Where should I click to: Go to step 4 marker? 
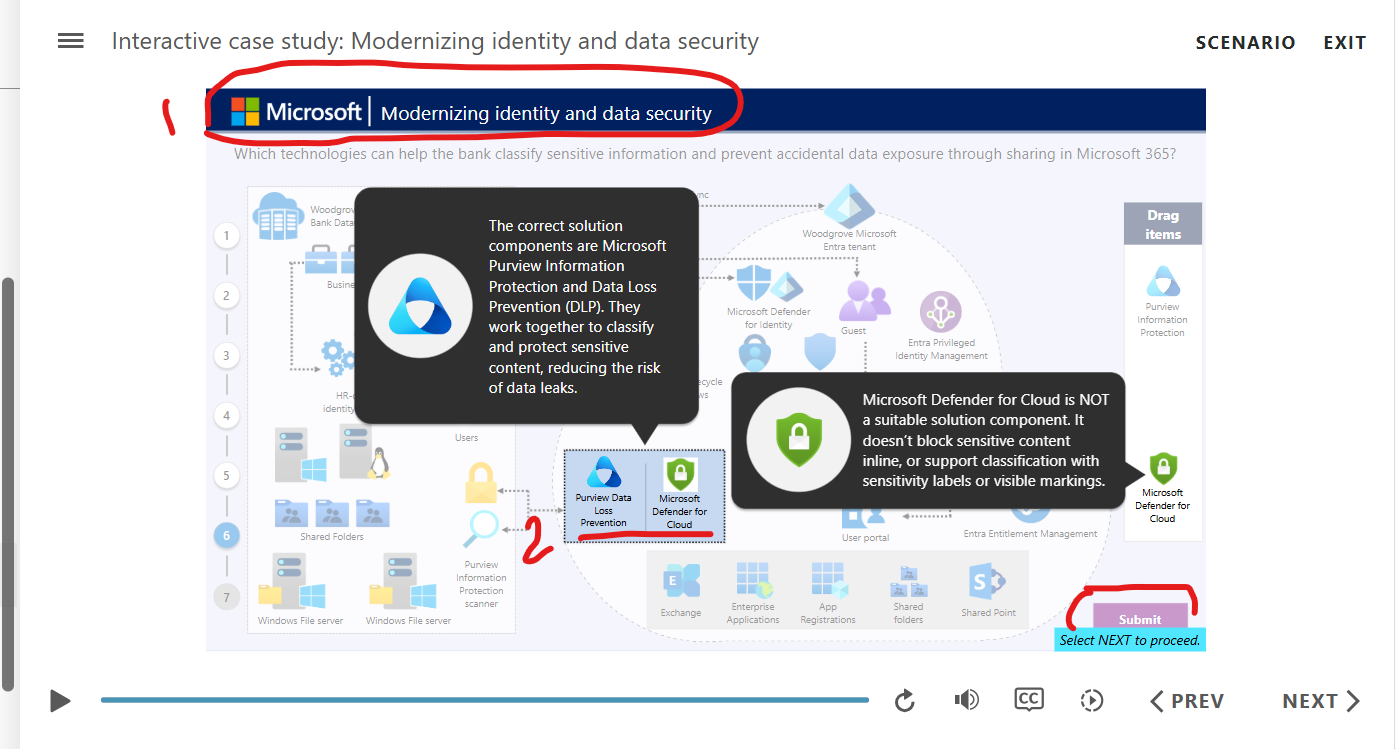(x=227, y=416)
